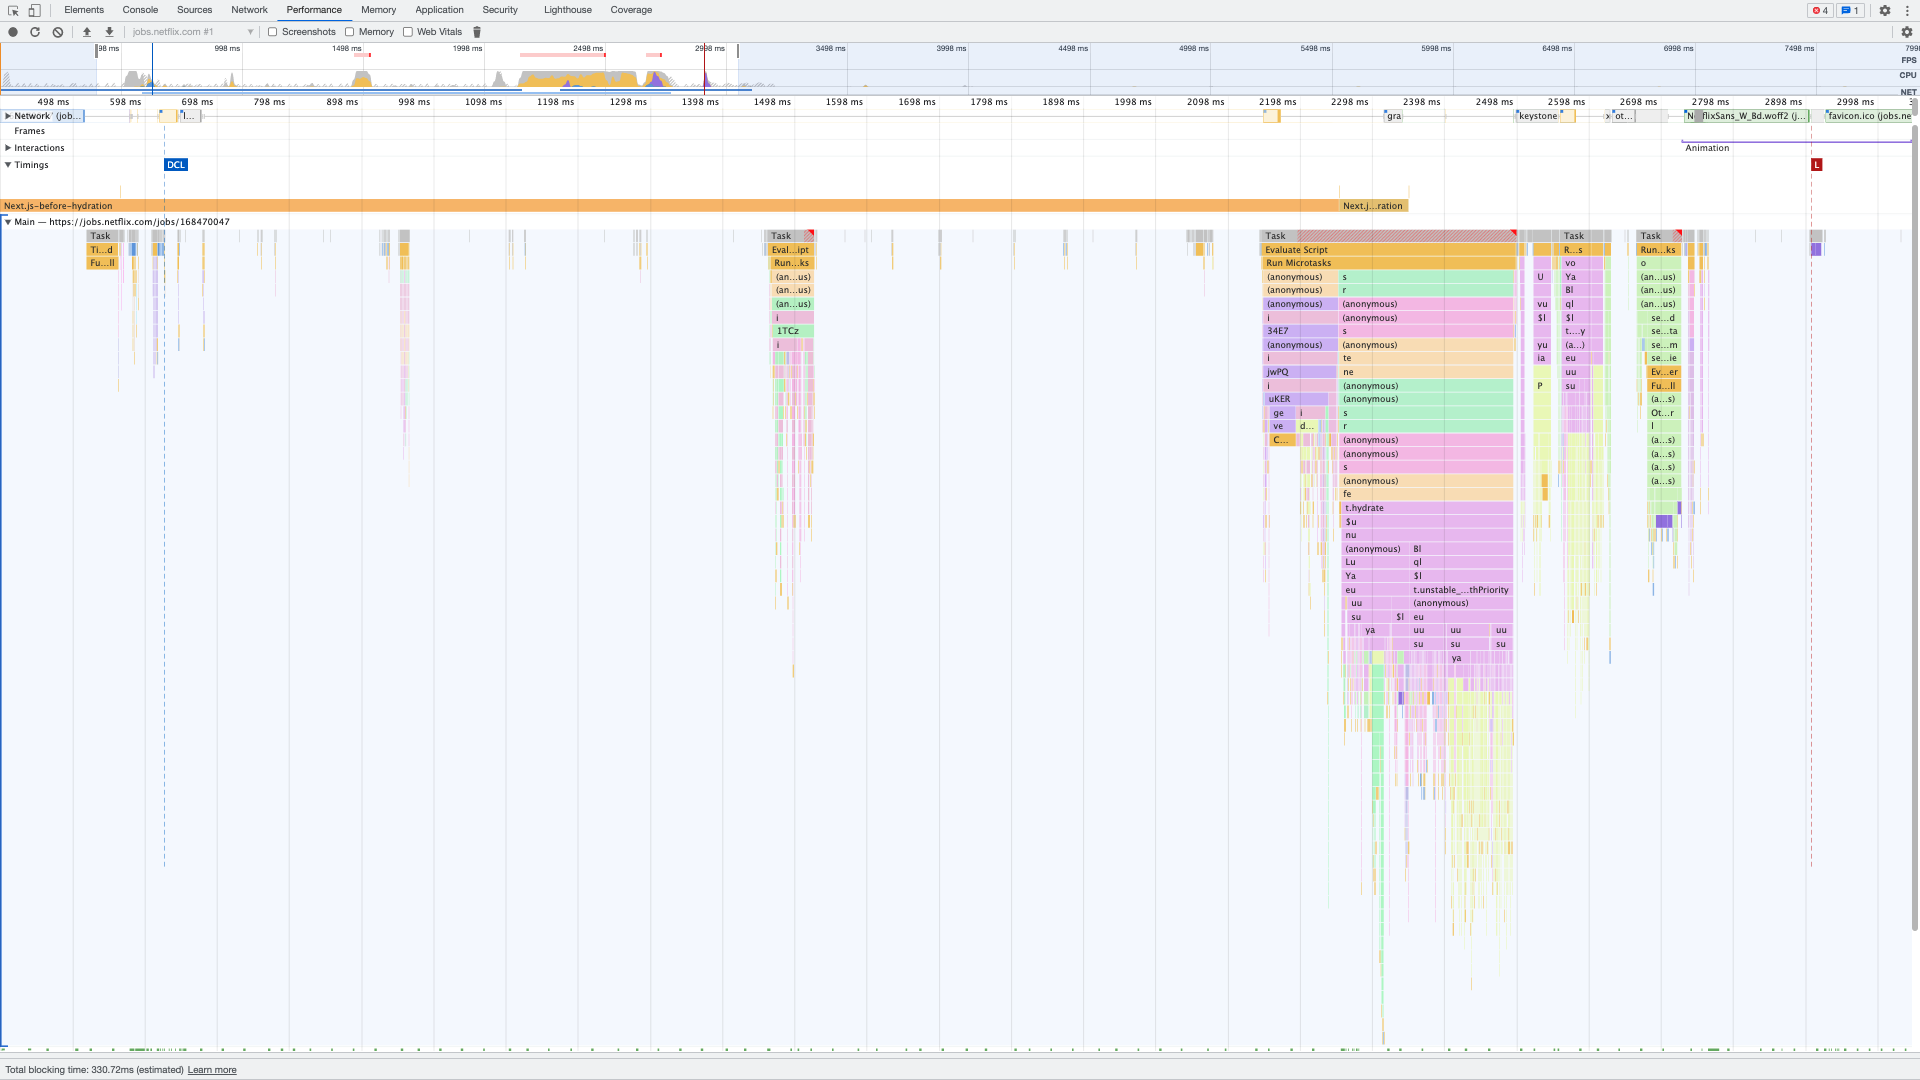The image size is (1920, 1080).
Task: Open the Learn more link about blocking time
Action: pos(212,1070)
